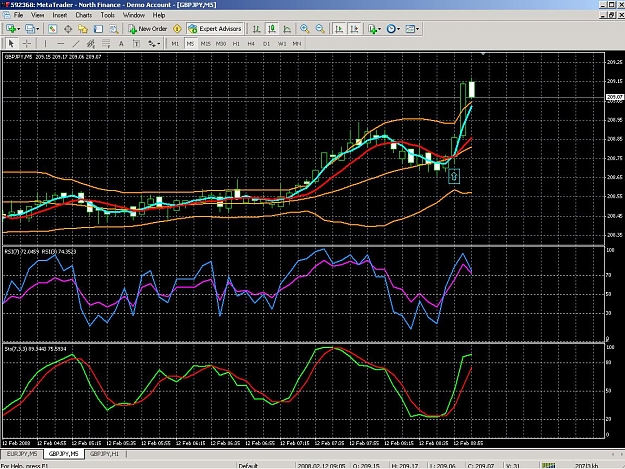Click the blue arrow marker on chart
Screen dimensions: 625x469
pyautogui.click(x=454, y=176)
